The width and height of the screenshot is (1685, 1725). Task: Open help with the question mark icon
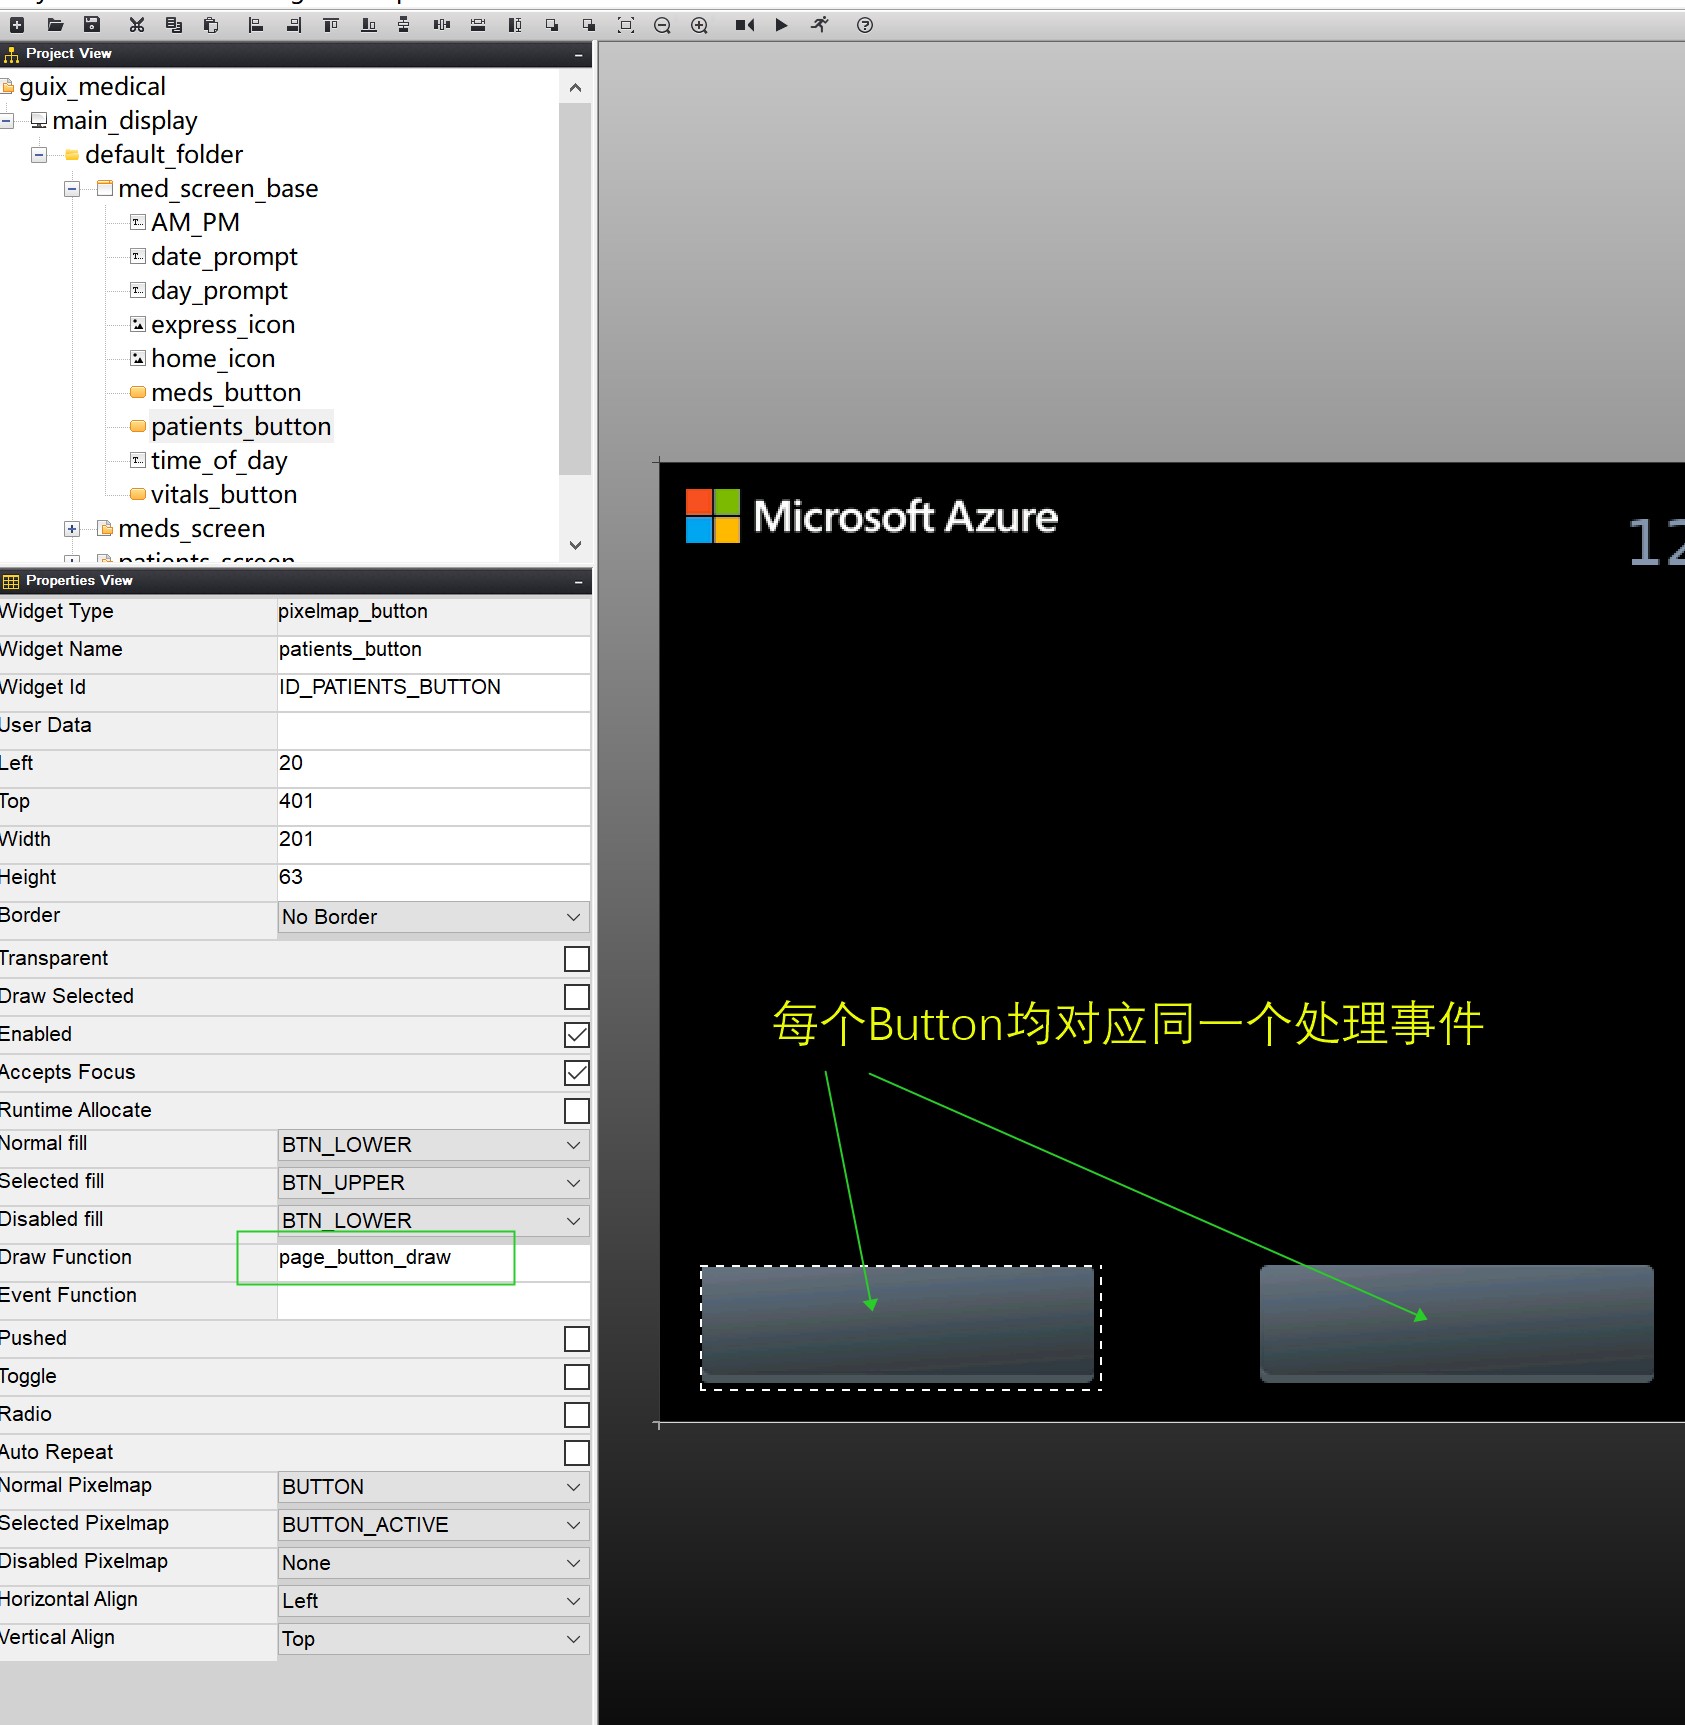865,25
